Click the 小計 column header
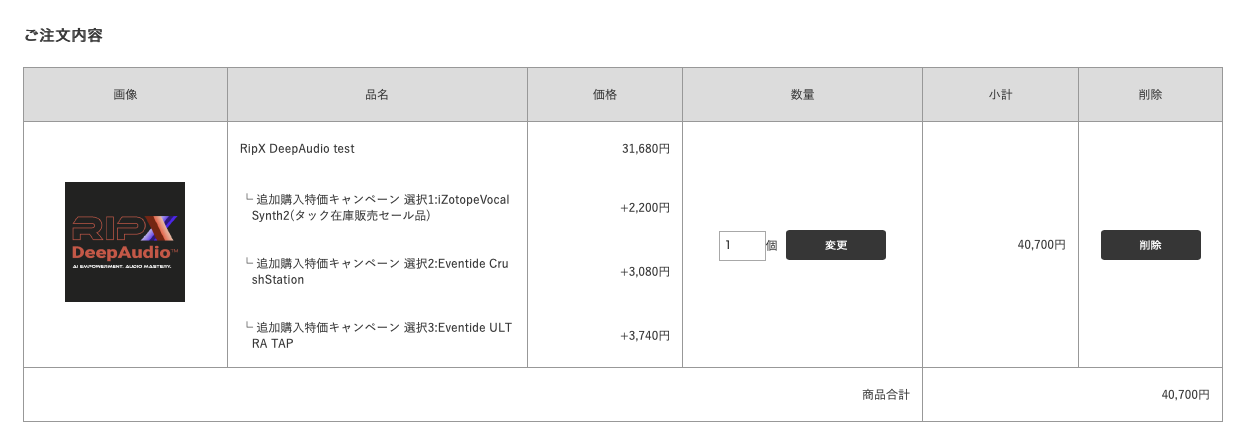Image resolution: width=1248 pixels, height=443 pixels. tap(1000, 95)
